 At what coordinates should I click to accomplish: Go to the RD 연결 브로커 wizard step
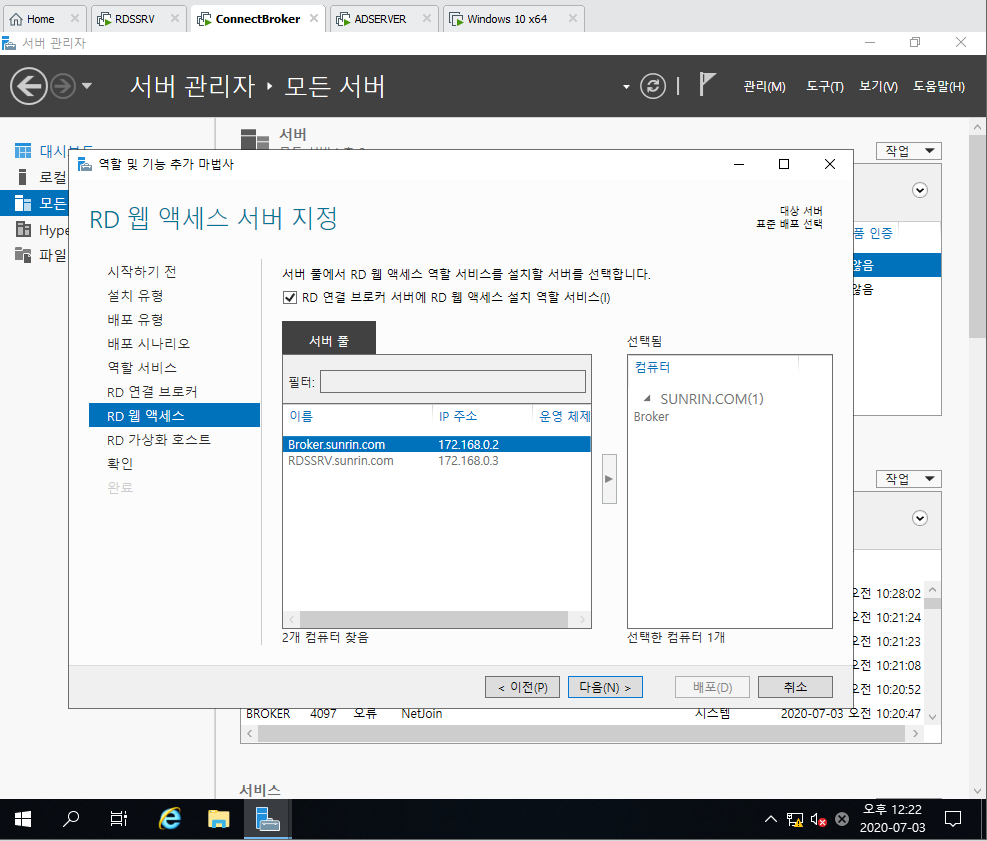pos(152,392)
